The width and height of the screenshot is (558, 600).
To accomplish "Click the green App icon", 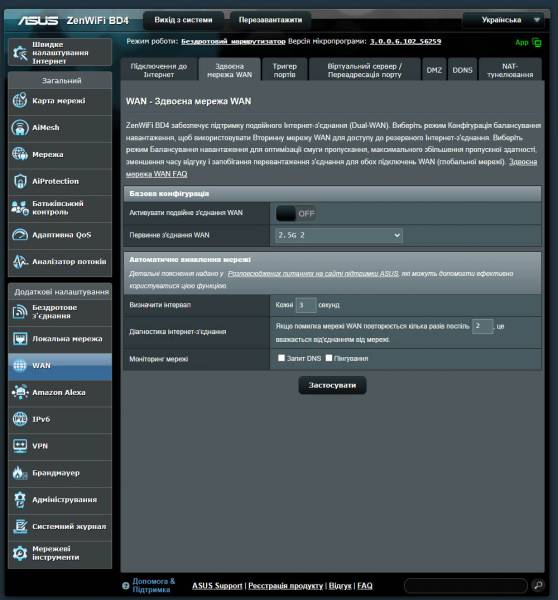I will click(x=537, y=42).
